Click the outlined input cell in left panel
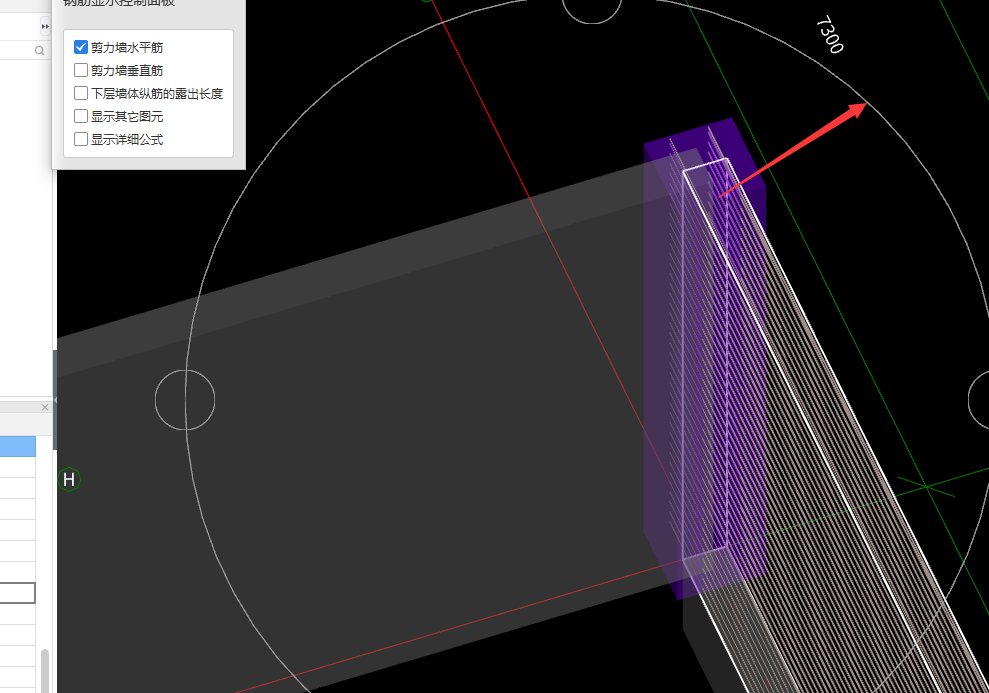989x693 pixels. coord(18,593)
